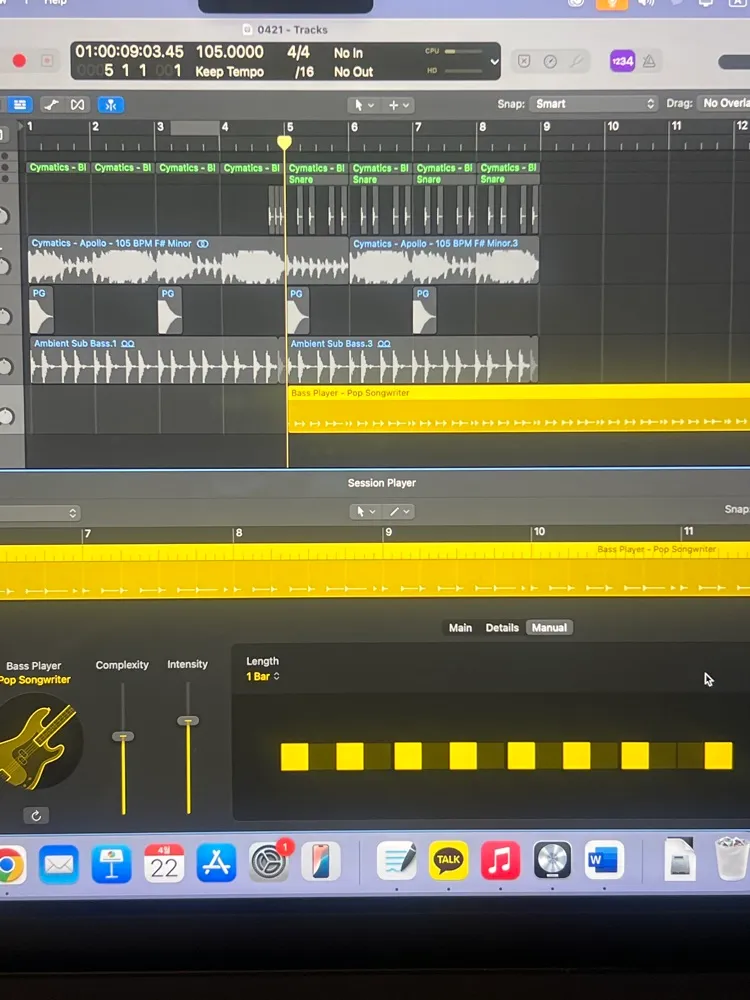
Task: Click the automation curve toolbar icon
Action: click(x=51, y=105)
